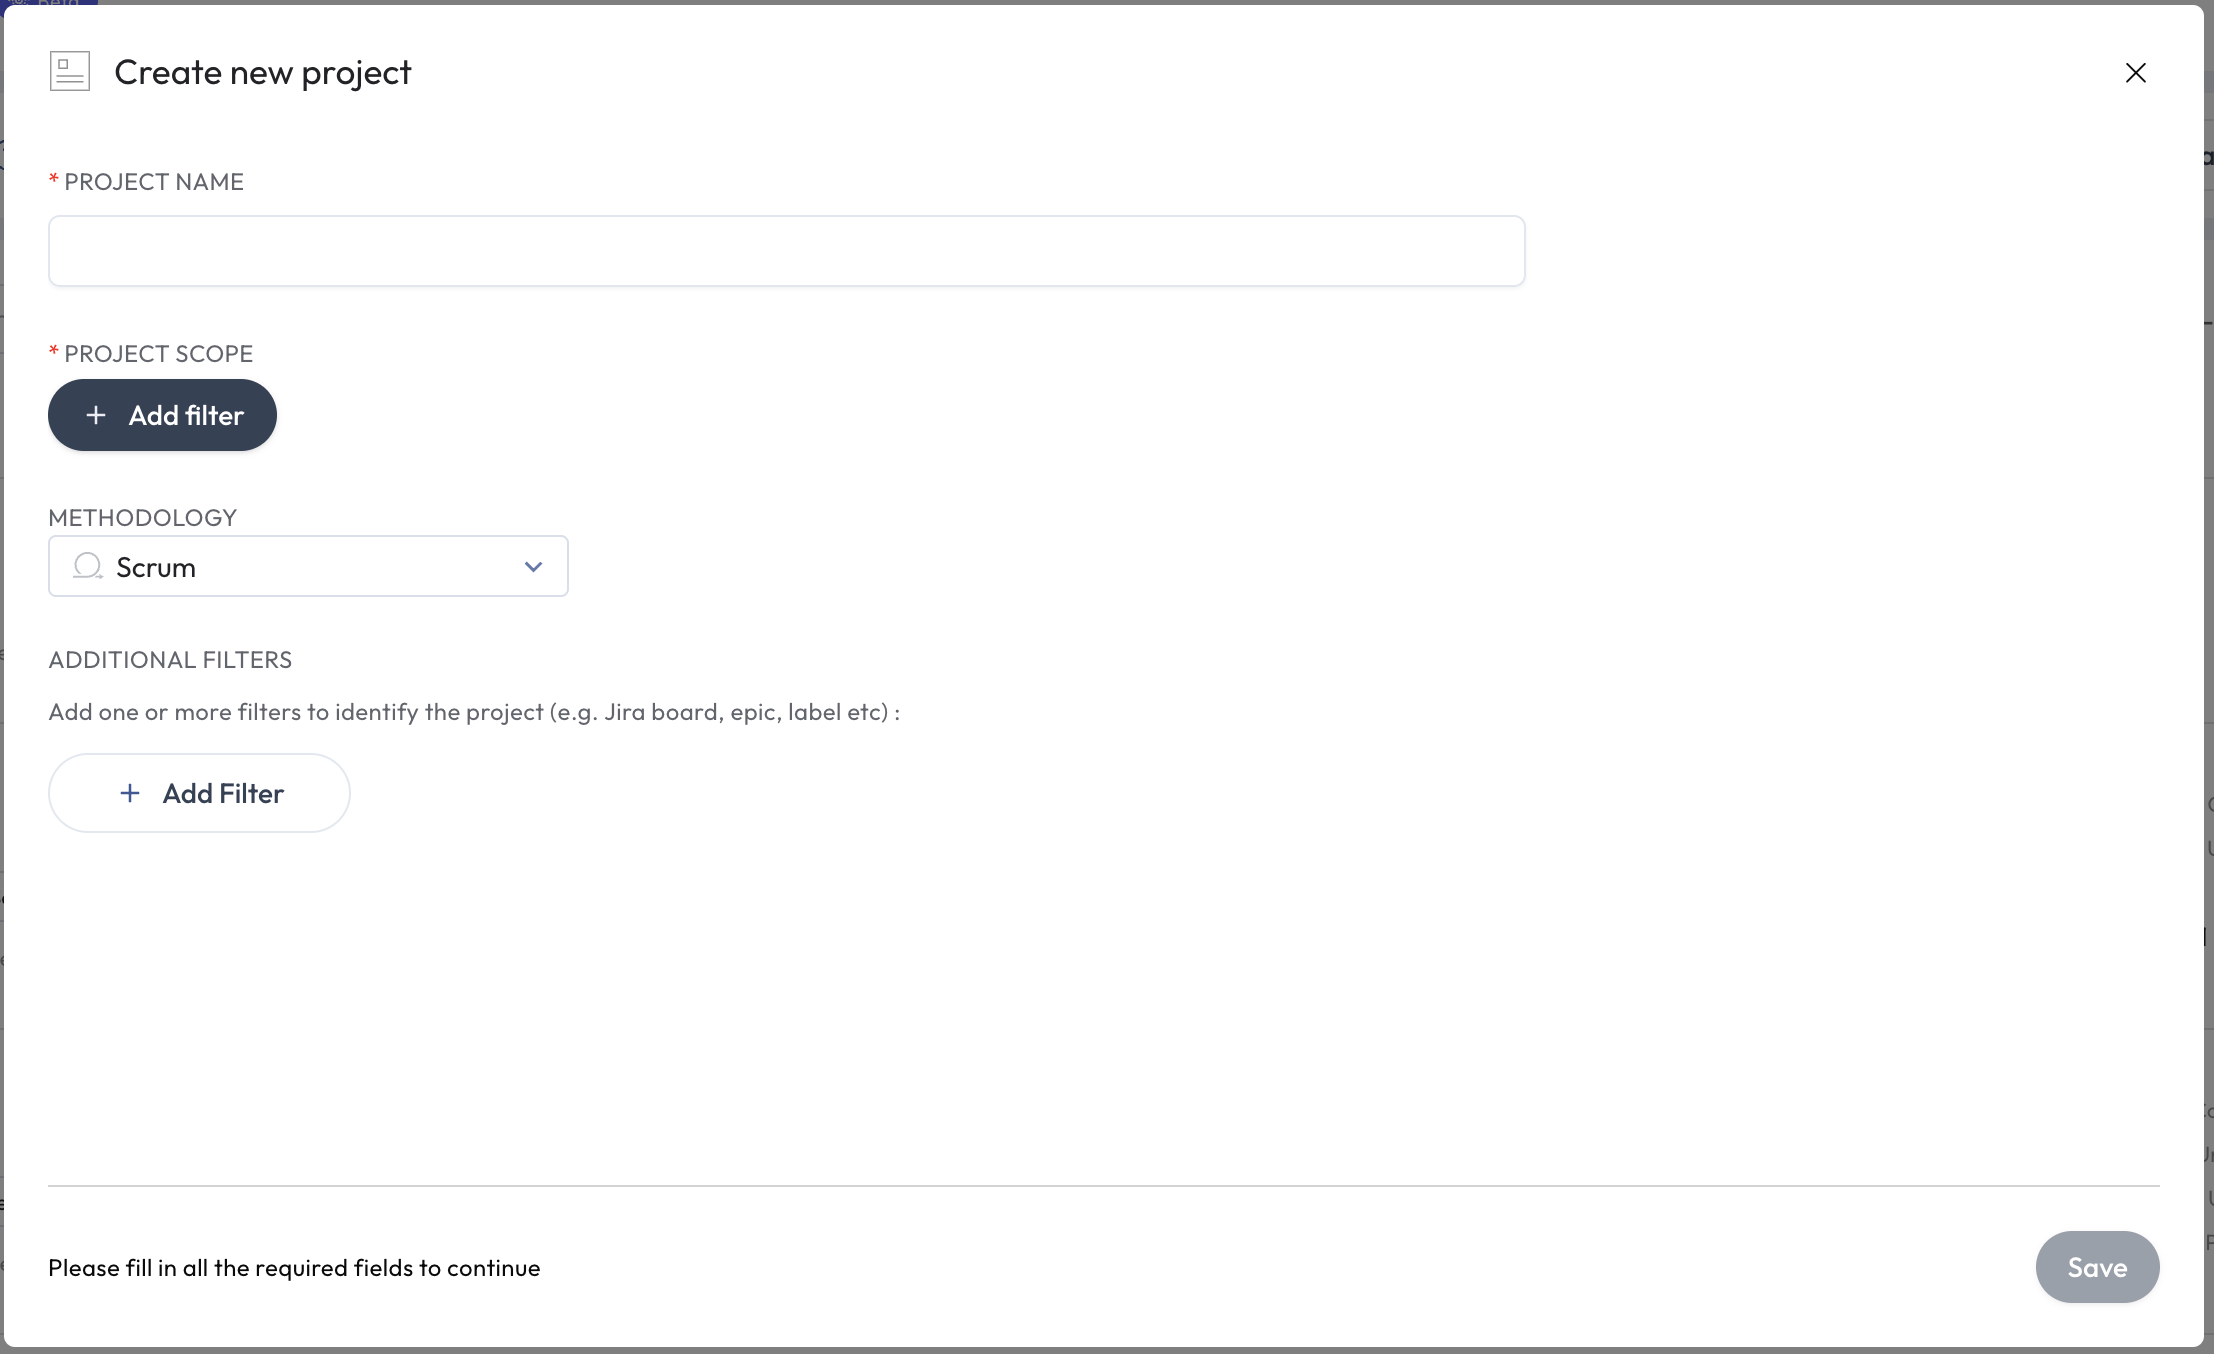Screen dimensions: 2214x1354
Task: Click the ADDITIONAL FILTERS heading
Action: pyautogui.click(x=170, y=660)
